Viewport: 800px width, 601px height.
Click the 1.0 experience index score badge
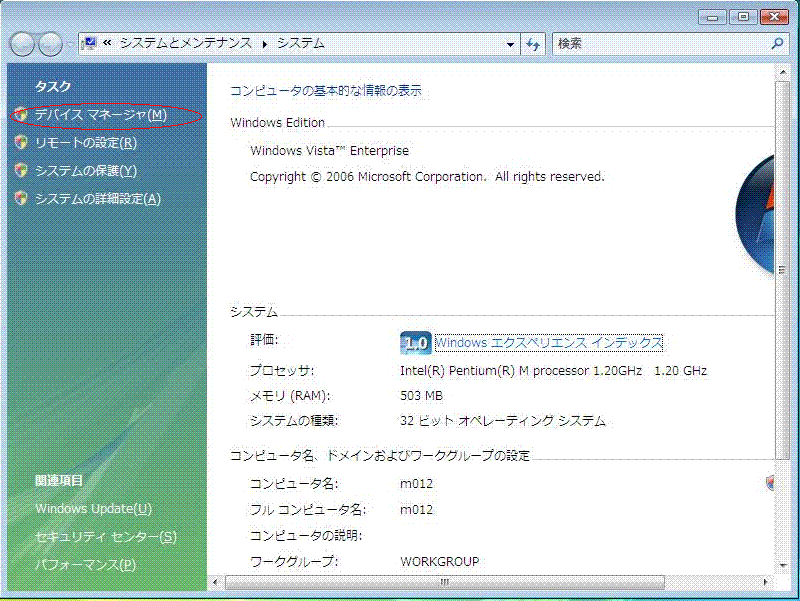click(416, 342)
